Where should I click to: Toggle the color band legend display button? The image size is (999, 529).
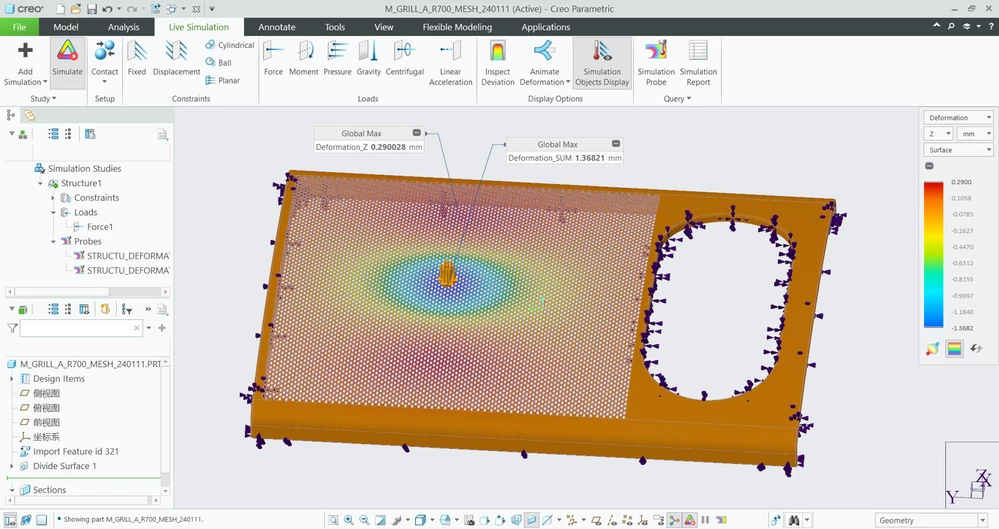point(954,349)
